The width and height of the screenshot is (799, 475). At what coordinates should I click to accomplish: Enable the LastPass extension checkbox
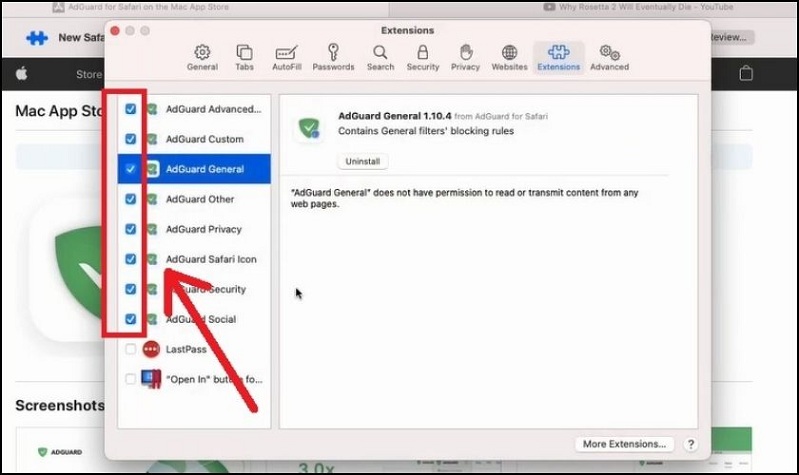[x=131, y=349]
